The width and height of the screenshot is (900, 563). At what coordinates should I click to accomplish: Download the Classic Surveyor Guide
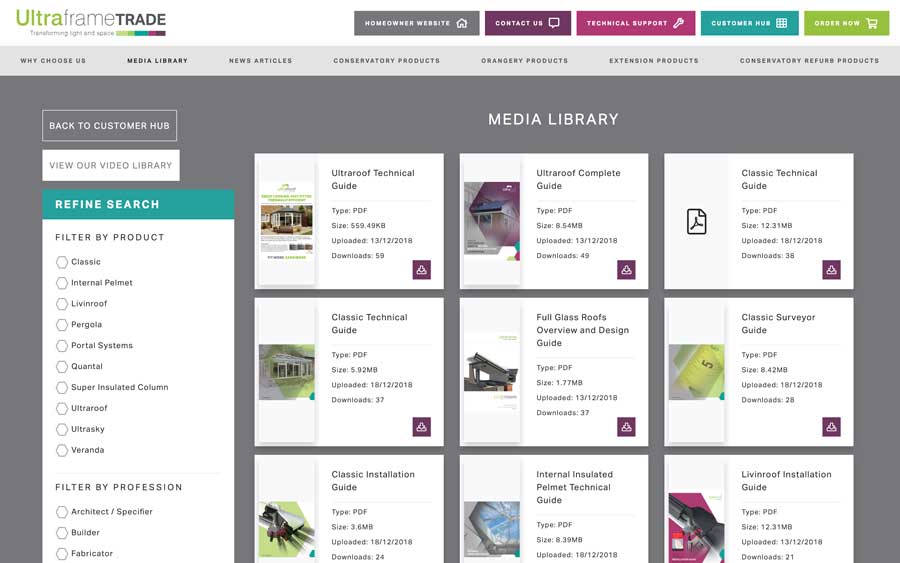tap(831, 427)
